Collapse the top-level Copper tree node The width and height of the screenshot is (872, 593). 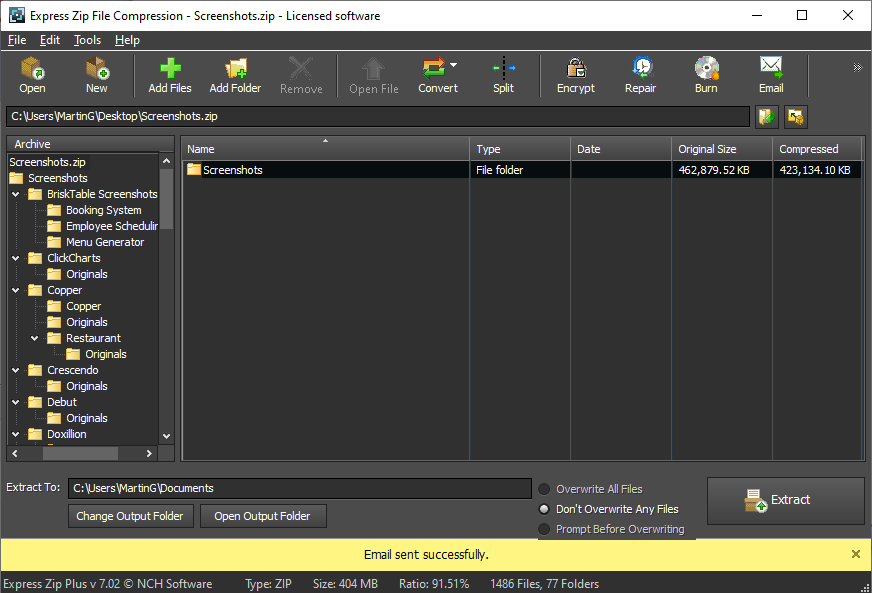(16, 290)
